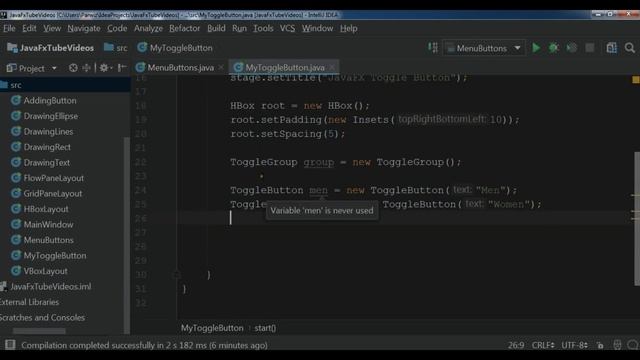This screenshot has height=360, width=640.
Task: Open the Tools menu
Action: (263, 28)
